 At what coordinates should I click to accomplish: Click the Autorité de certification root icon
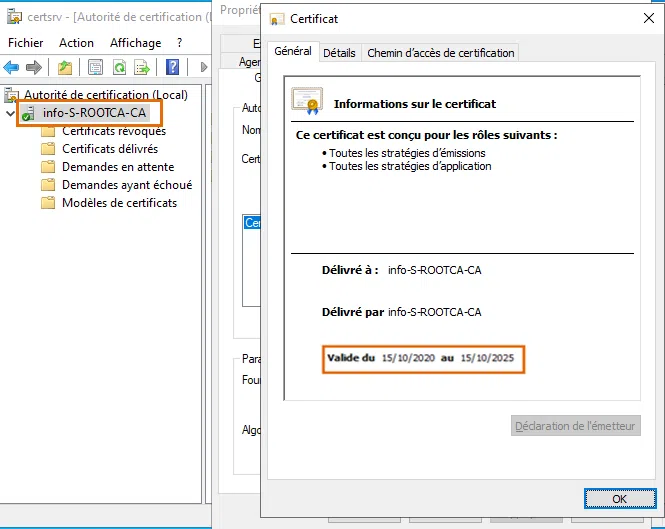11,95
